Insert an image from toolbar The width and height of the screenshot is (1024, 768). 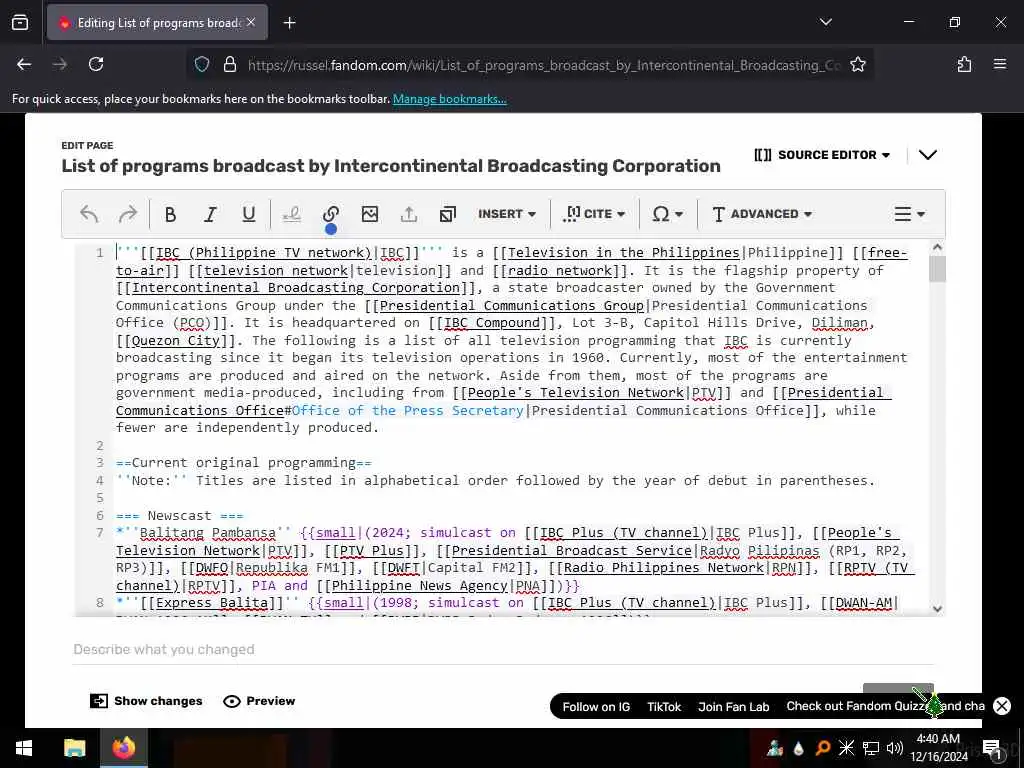point(370,214)
